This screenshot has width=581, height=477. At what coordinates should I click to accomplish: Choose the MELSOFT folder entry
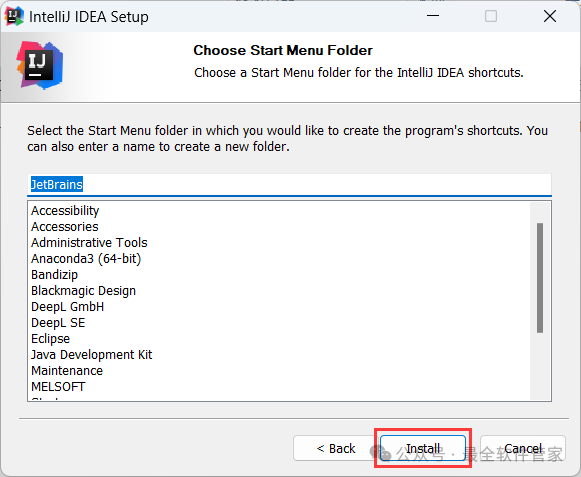coord(58,387)
